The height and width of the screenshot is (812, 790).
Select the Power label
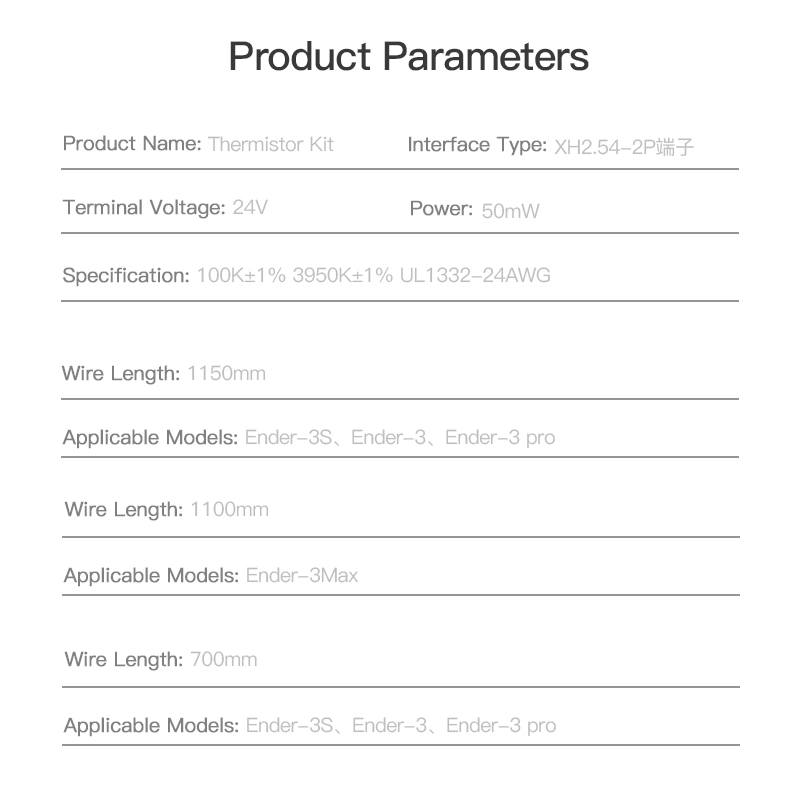tap(441, 209)
